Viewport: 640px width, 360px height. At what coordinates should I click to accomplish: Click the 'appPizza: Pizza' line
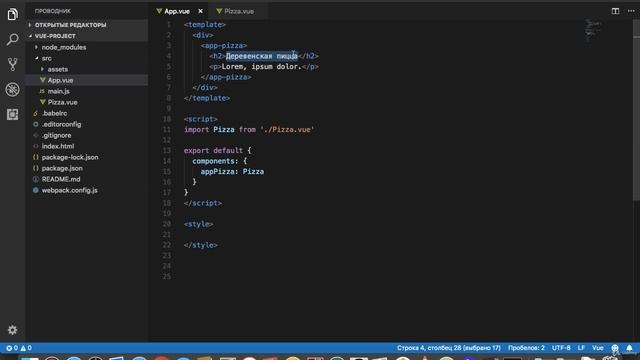(x=232, y=172)
